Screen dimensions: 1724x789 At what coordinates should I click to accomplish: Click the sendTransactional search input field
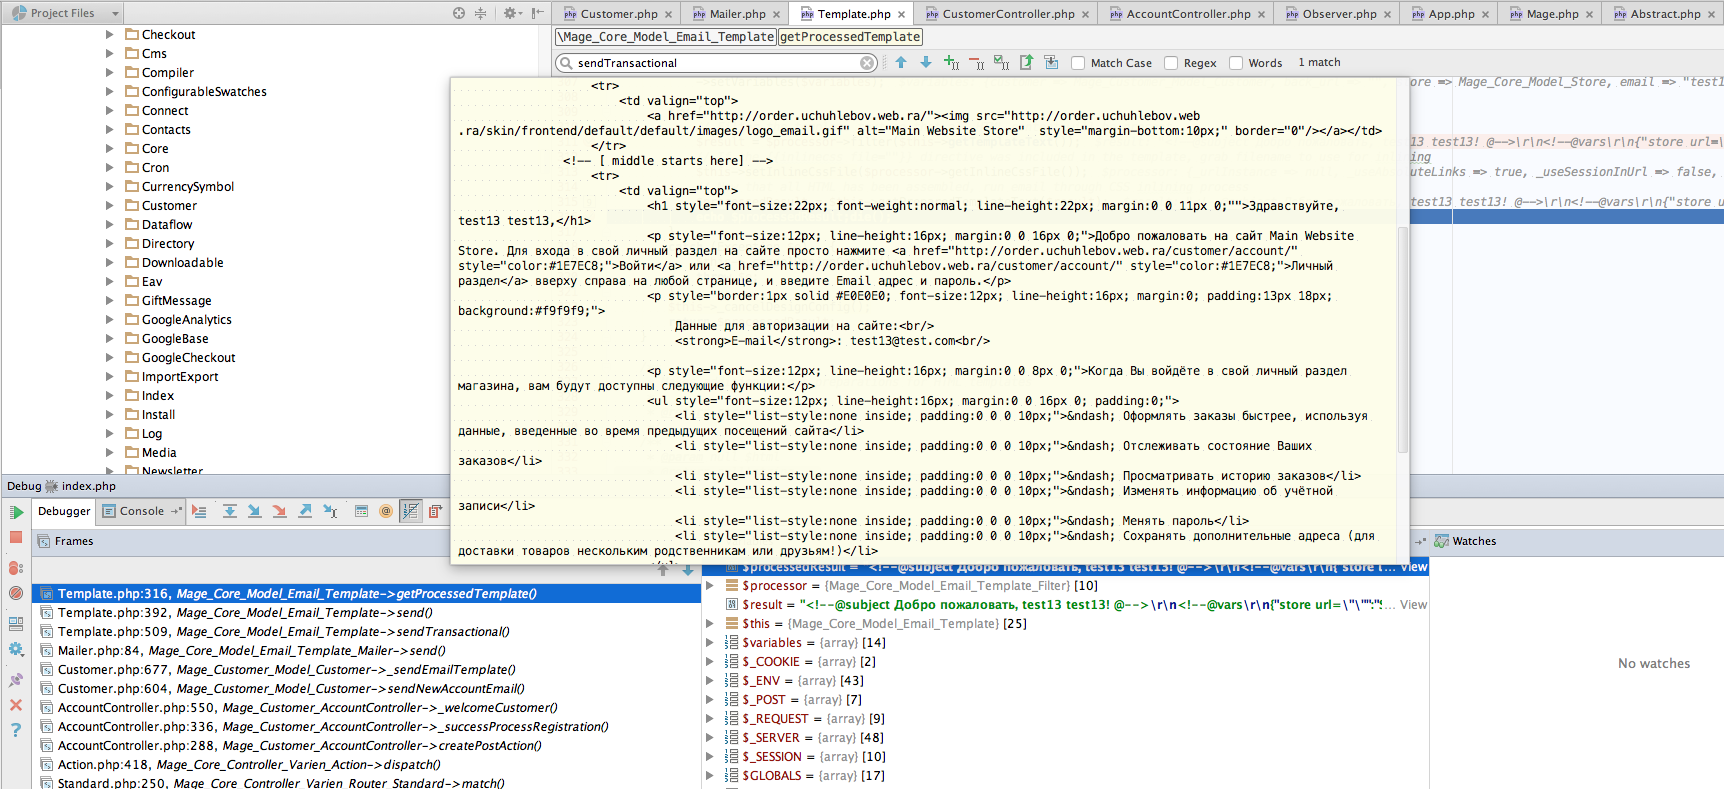tap(716, 63)
